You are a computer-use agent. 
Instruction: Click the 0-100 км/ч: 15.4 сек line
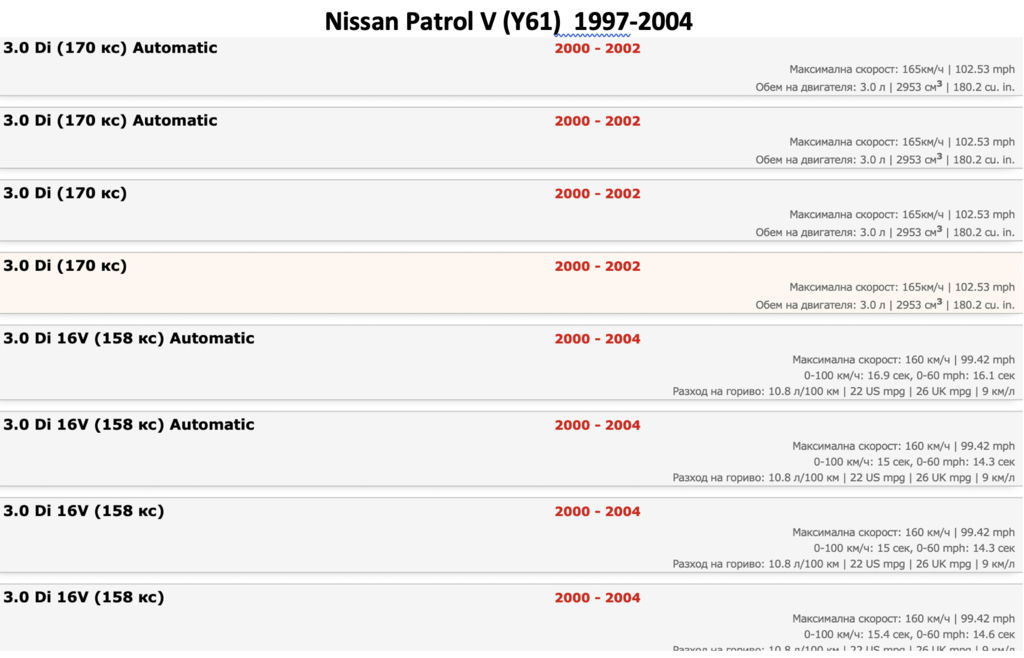click(x=909, y=634)
